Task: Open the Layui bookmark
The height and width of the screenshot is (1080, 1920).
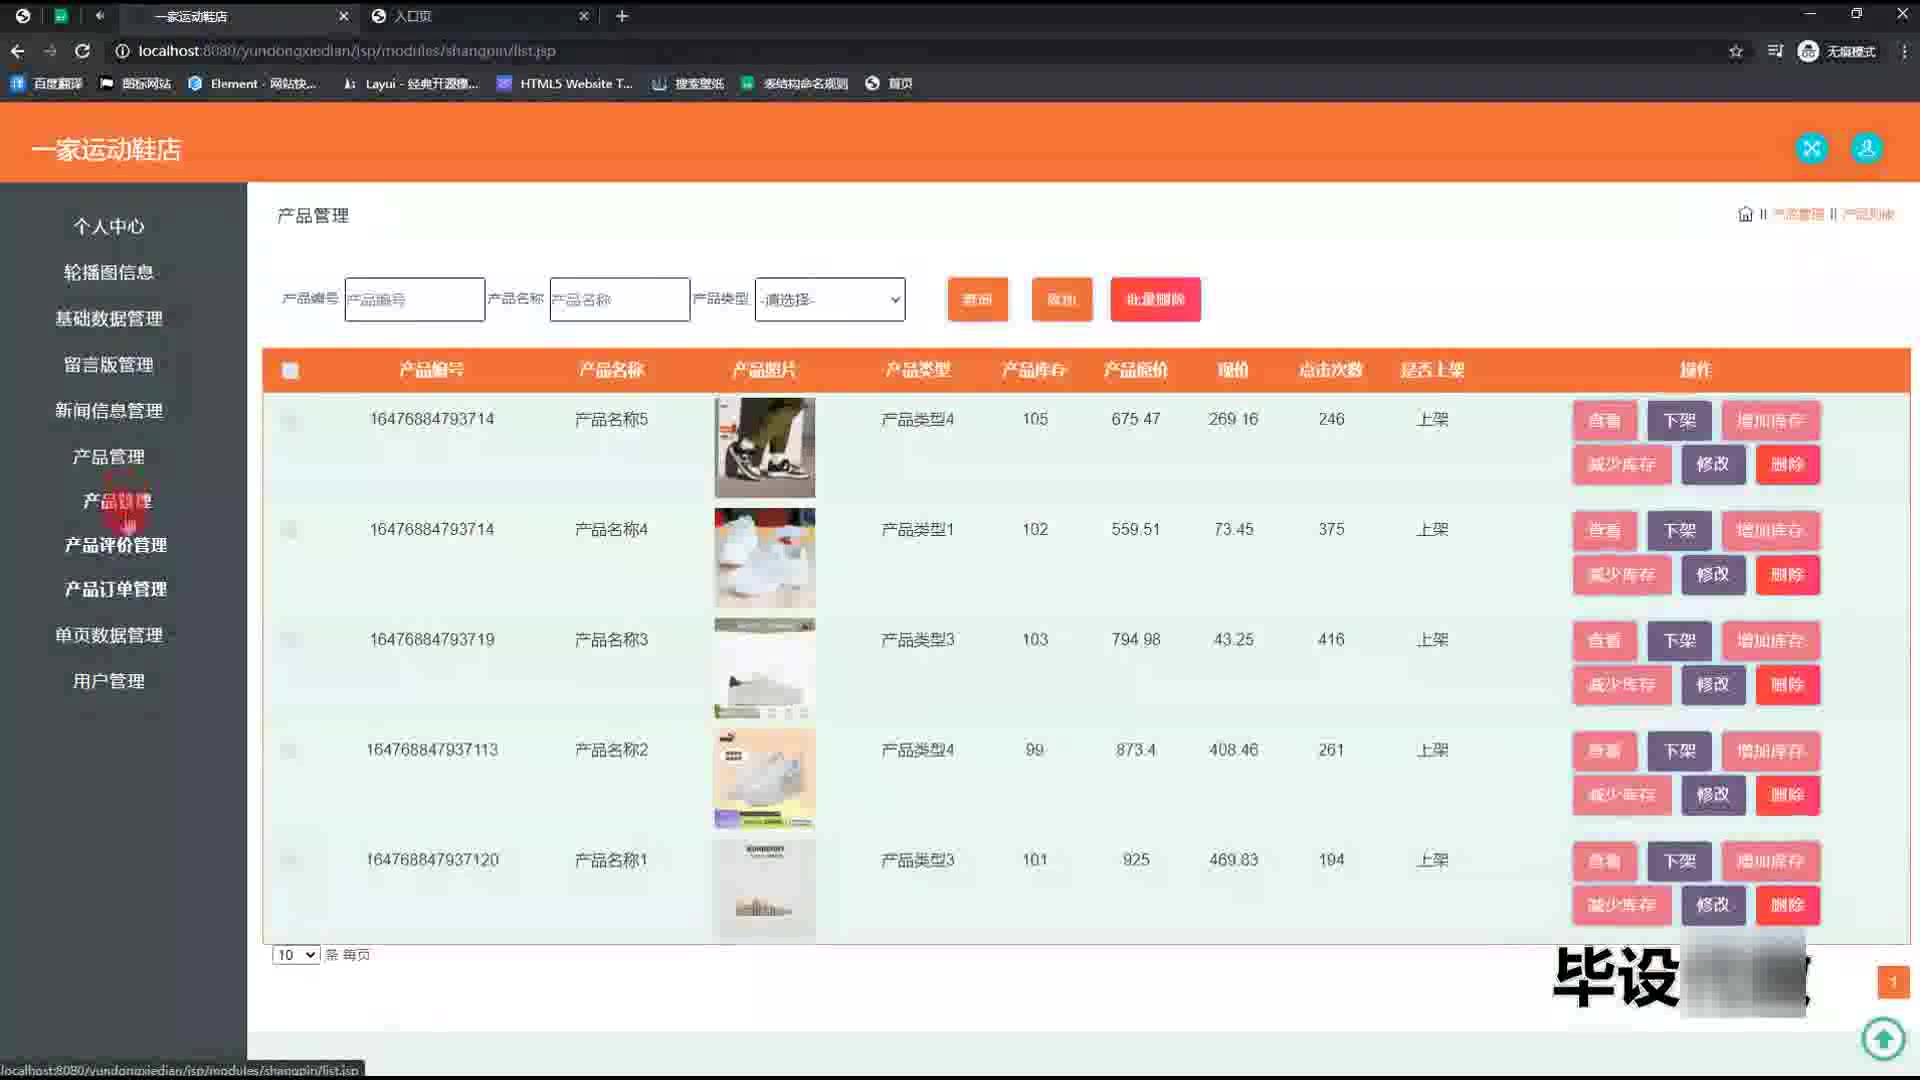Action: coord(411,84)
